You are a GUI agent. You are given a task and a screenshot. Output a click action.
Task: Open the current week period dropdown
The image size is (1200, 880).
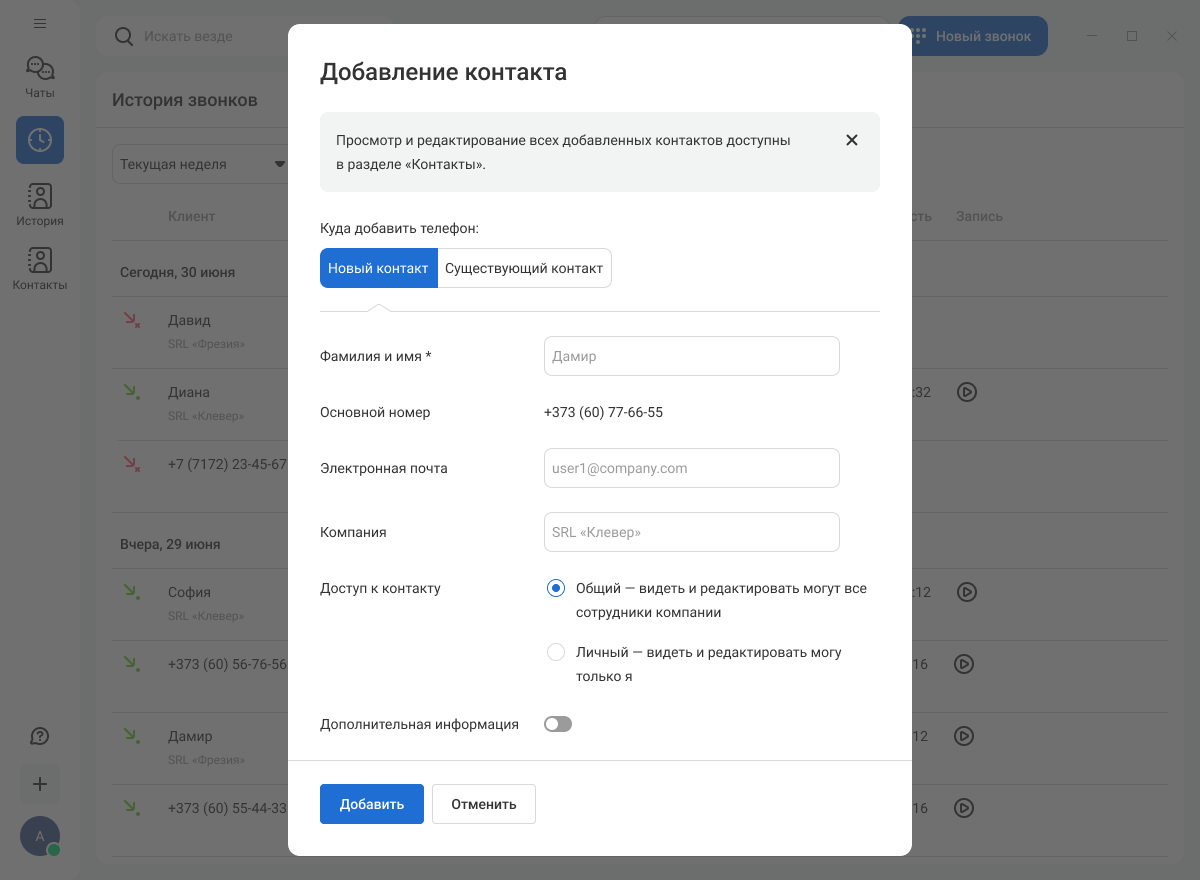point(200,164)
